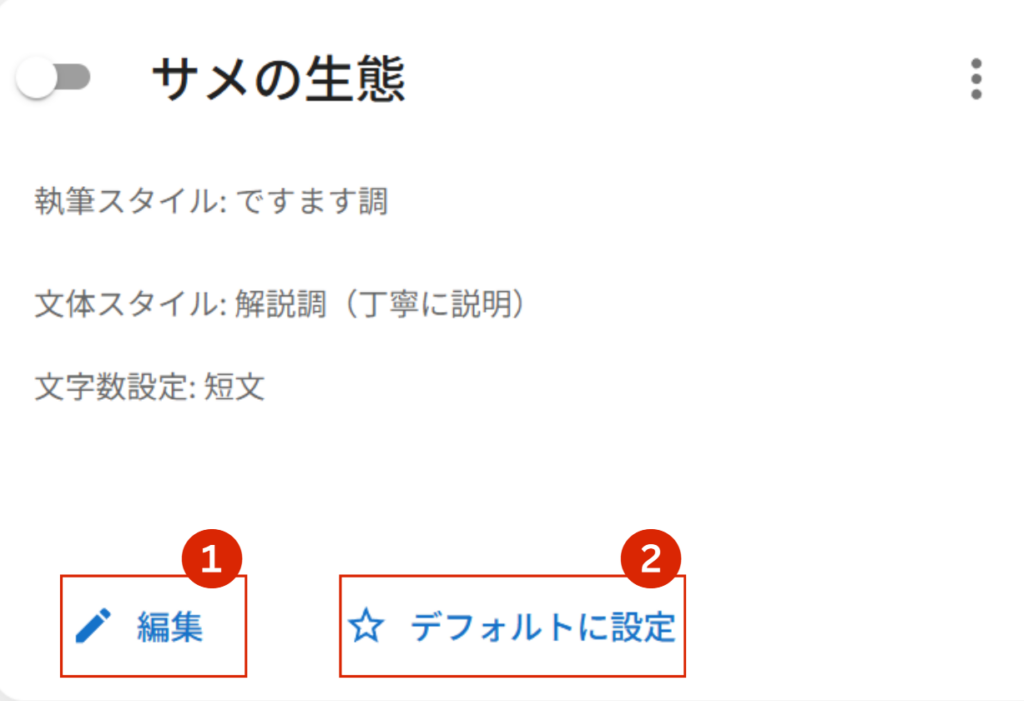Toggle the サメの生態 switch on
Image resolution: width=1024 pixels, height=701 pixels.
click(53, 78)
